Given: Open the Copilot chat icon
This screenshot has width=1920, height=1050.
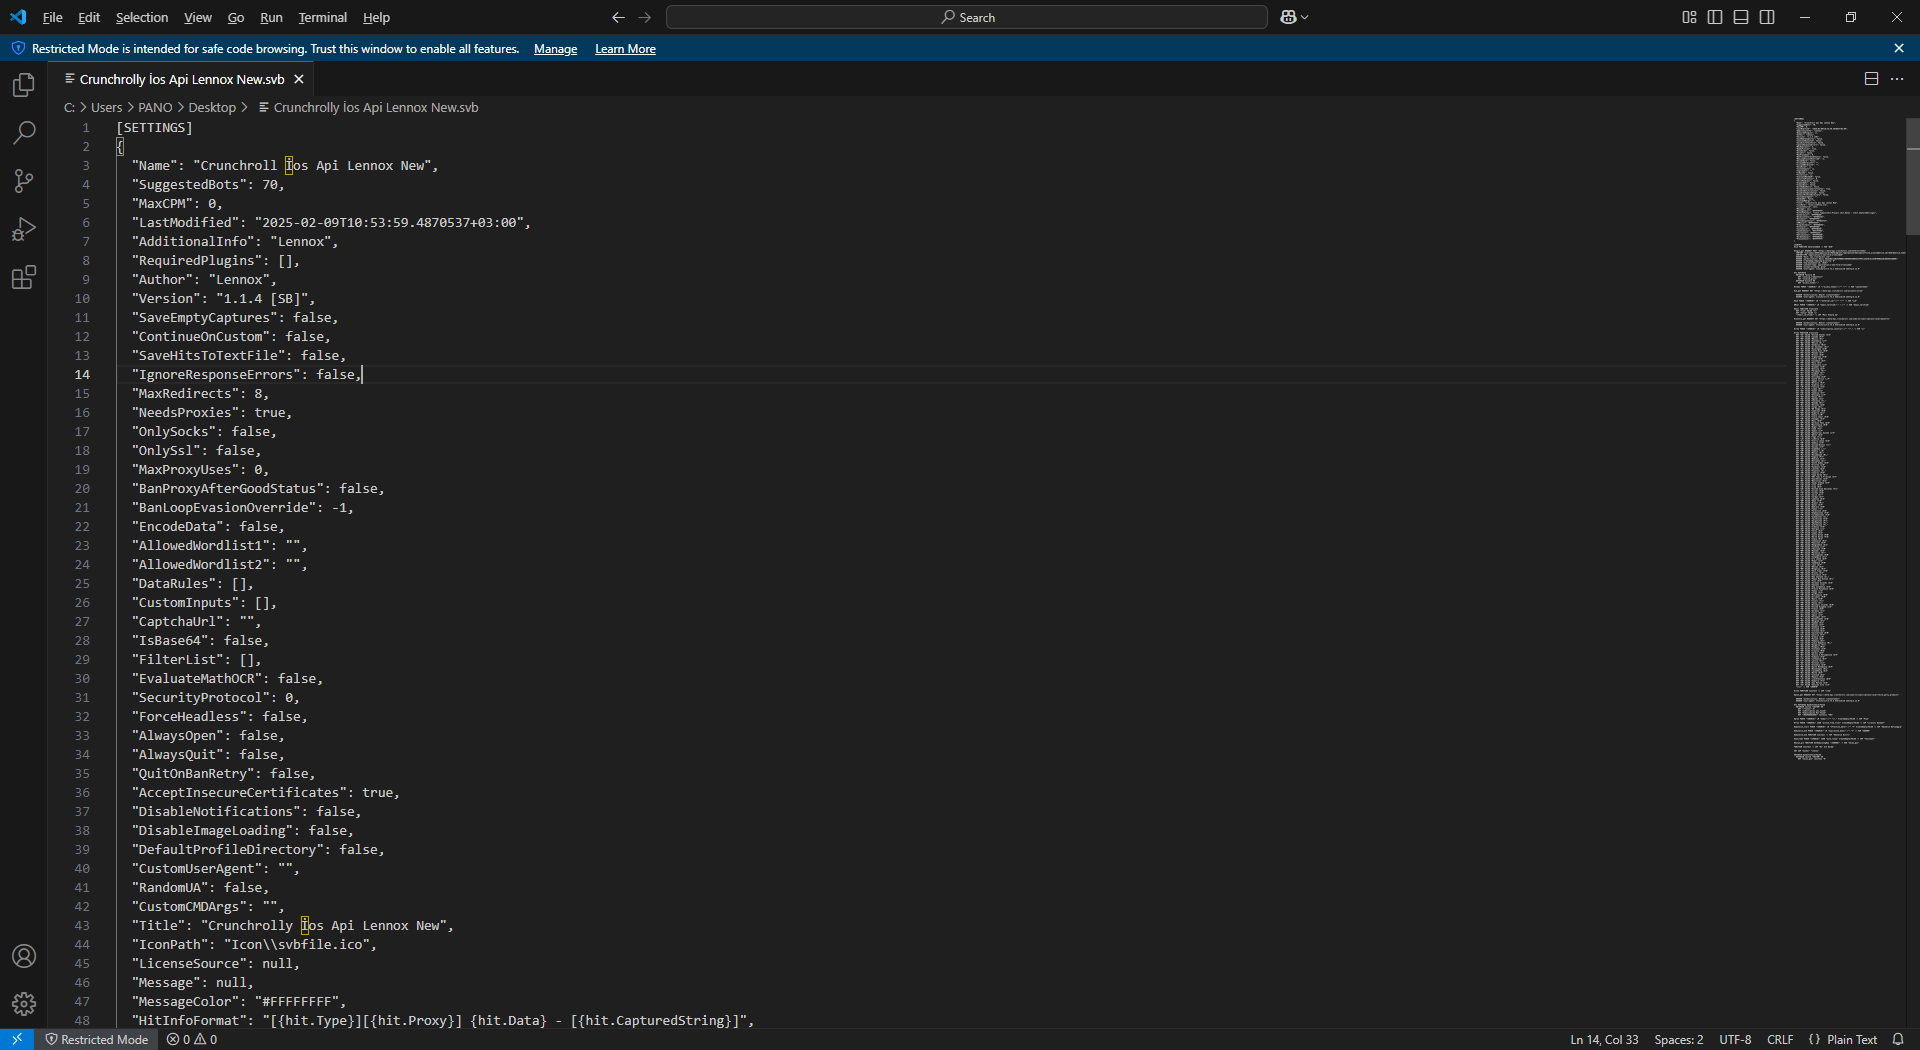Looking at the screenshot, I should 1289,17.
